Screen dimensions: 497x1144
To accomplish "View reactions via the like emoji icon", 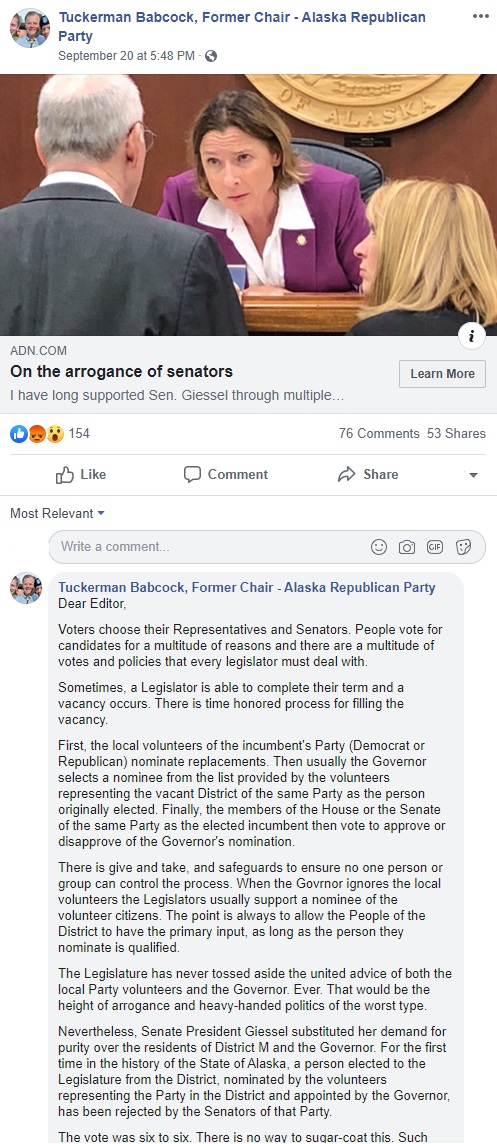I will [18, 434].
